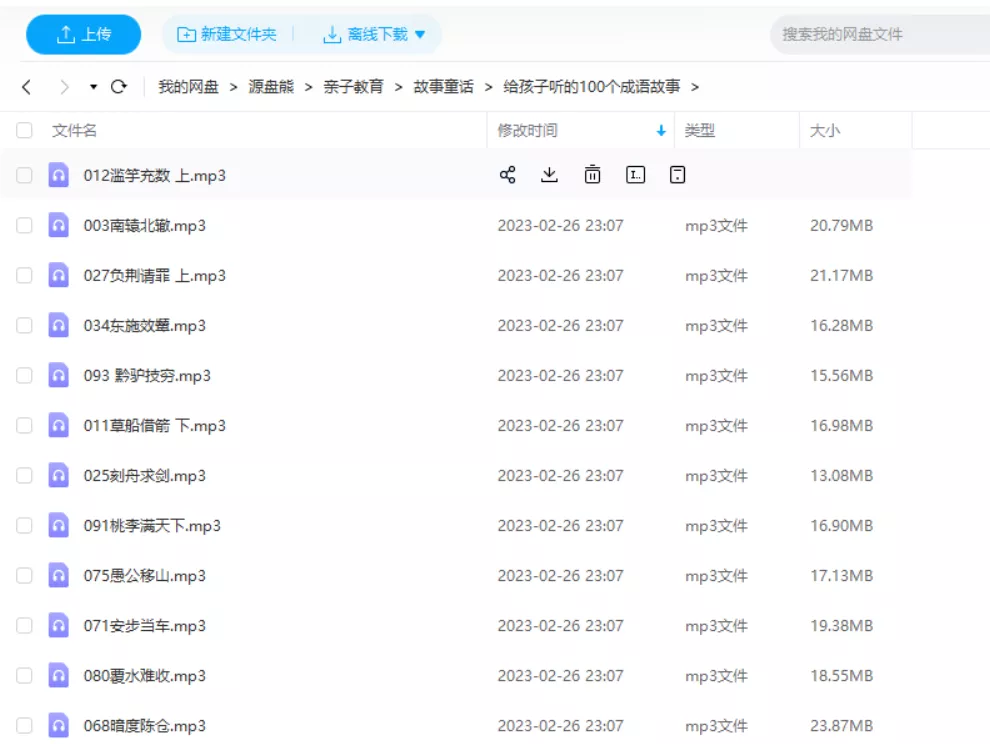The height and width of the screenshot is (744, 990).
Task: Navigate to 亲子教育 in the breadcrumb
Action: click(x=353, y=87)
